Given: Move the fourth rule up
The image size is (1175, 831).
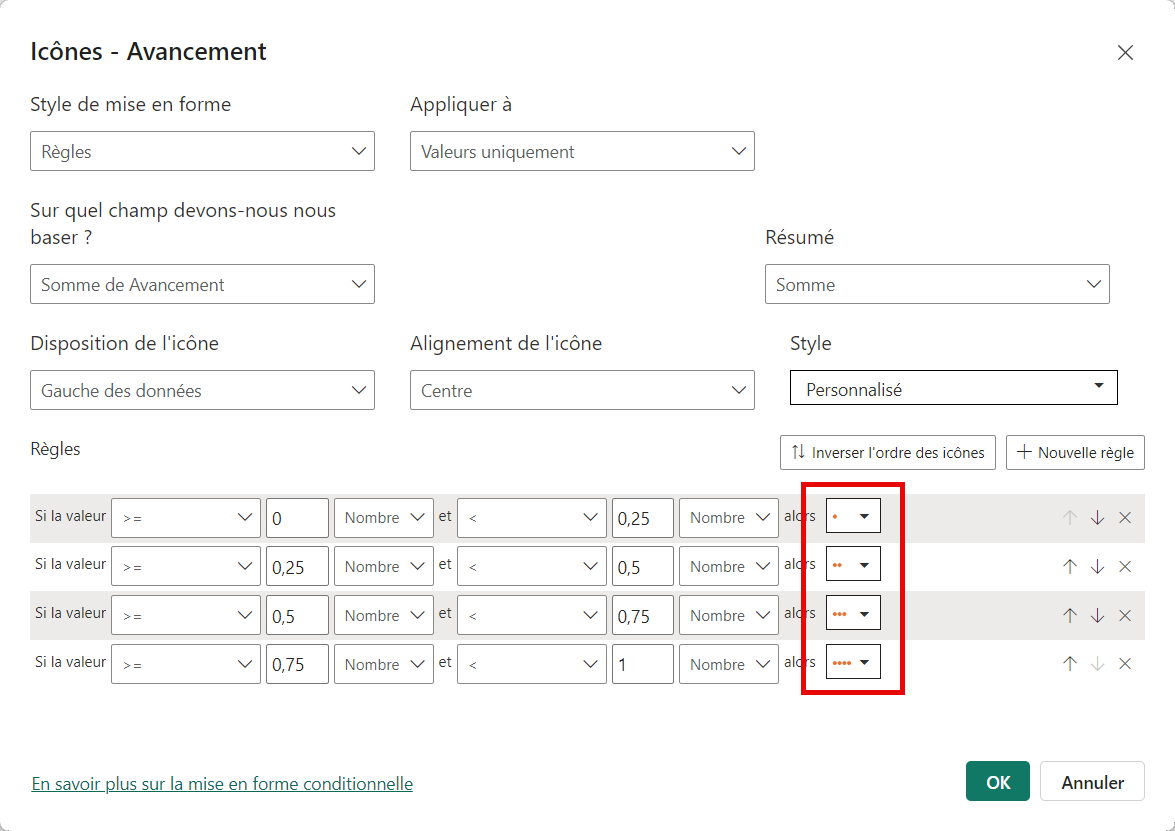Looking at the screenshot, I should [1069, 664].
